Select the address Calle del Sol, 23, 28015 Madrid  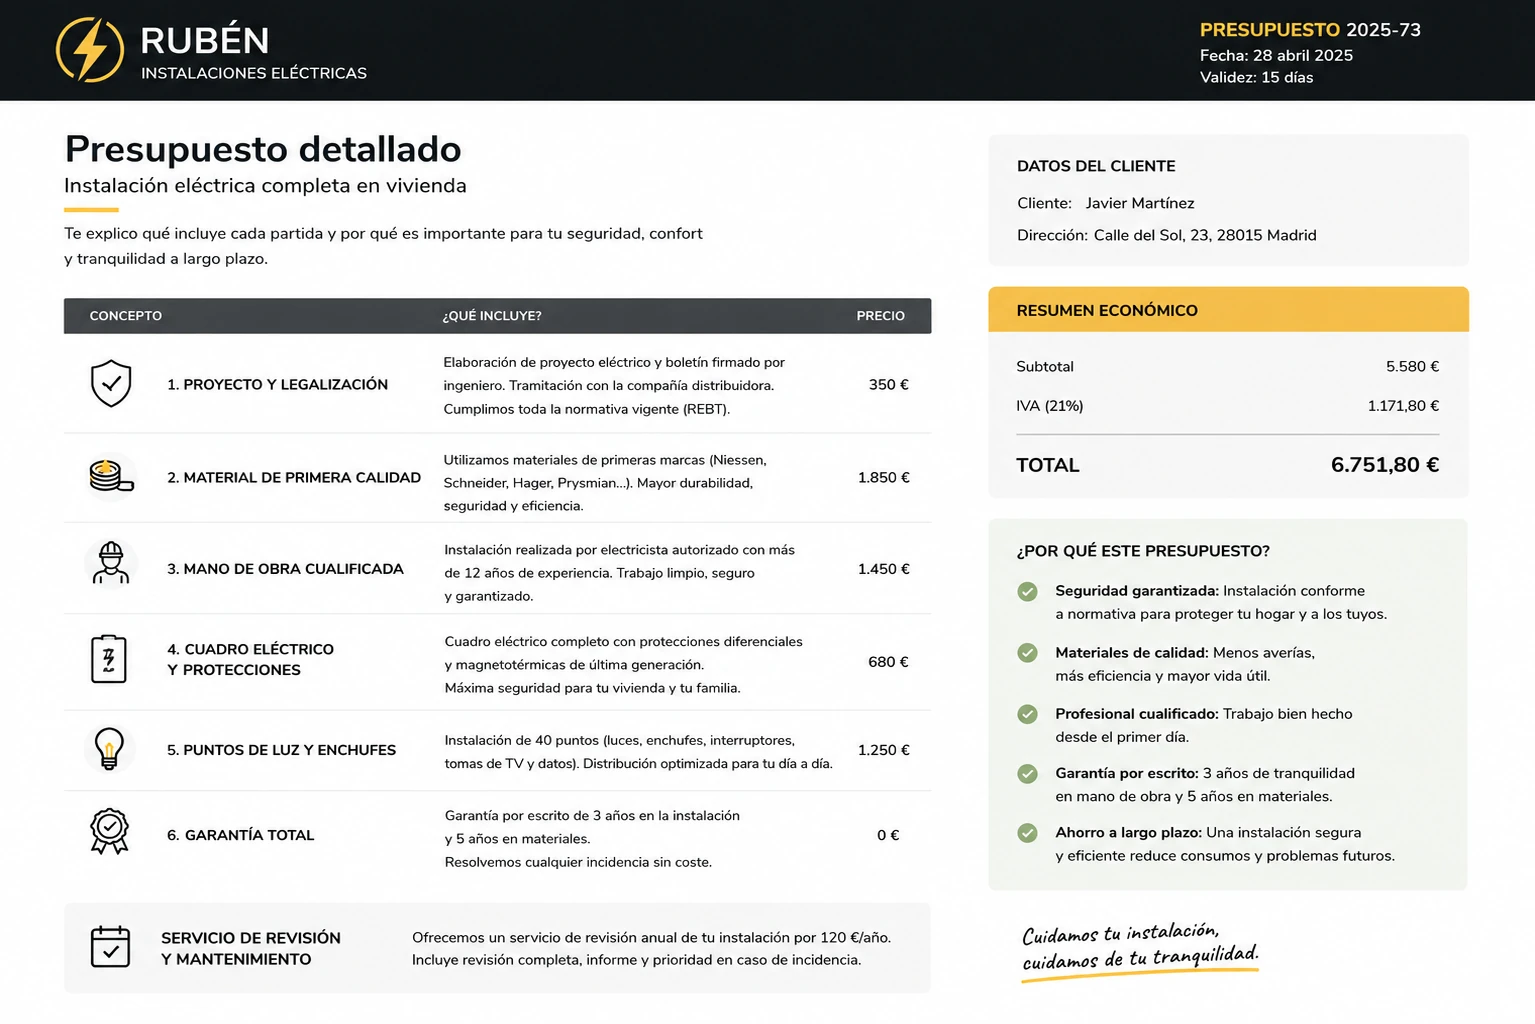click(1205, 235)
